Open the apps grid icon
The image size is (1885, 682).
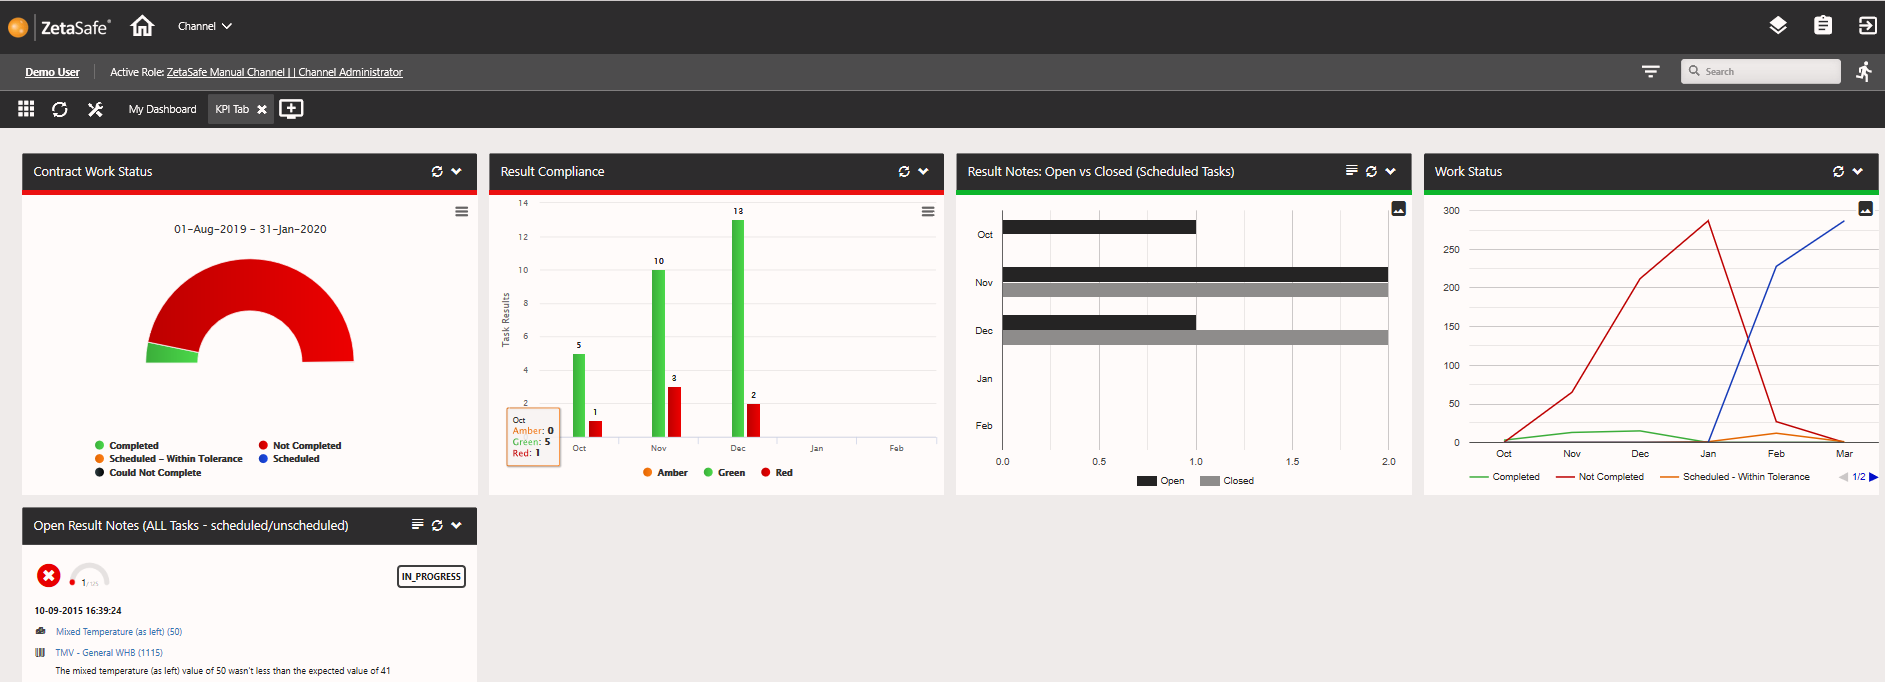click(x=26, y=109)
